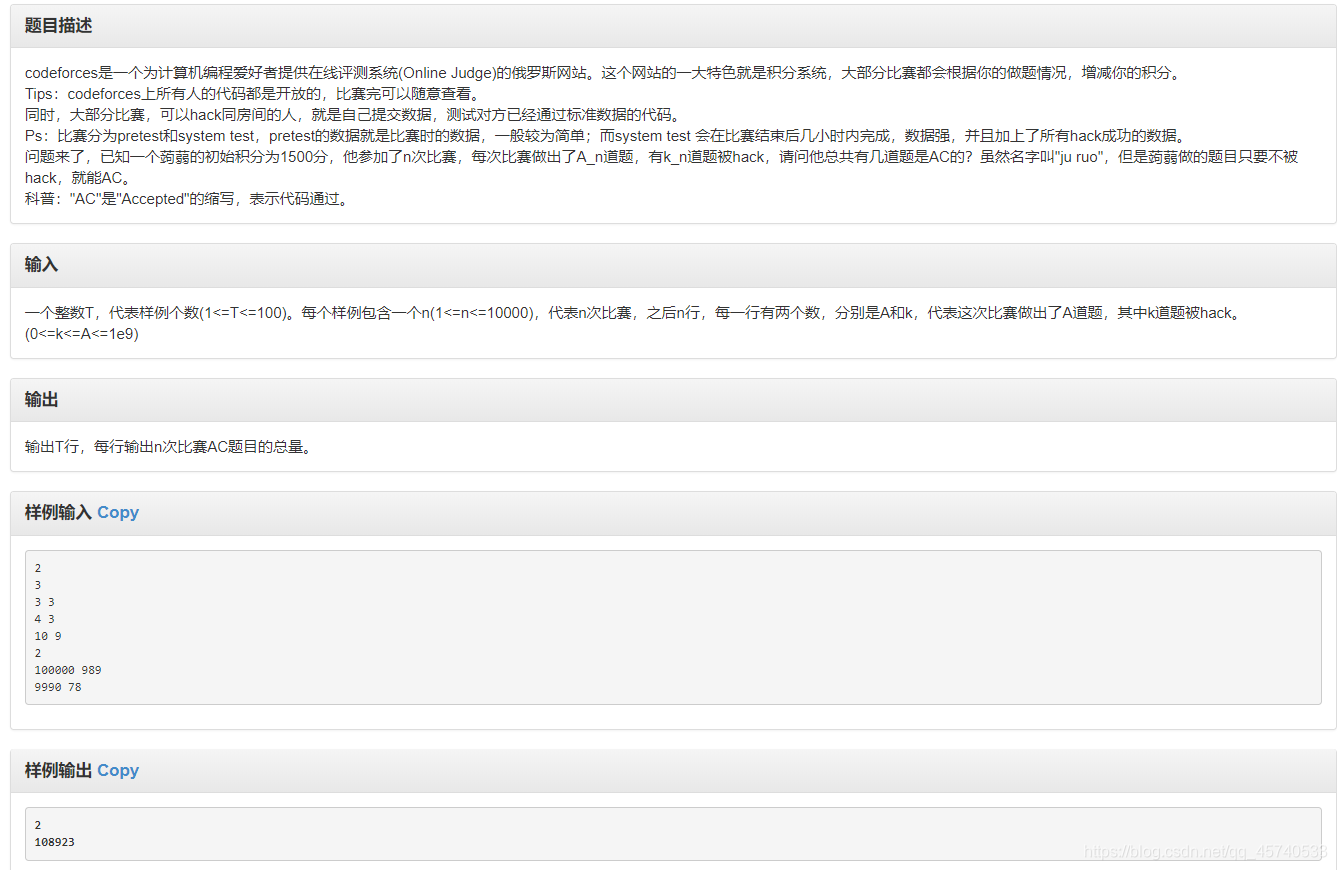Click the first line of sample input

pos(38,567)
